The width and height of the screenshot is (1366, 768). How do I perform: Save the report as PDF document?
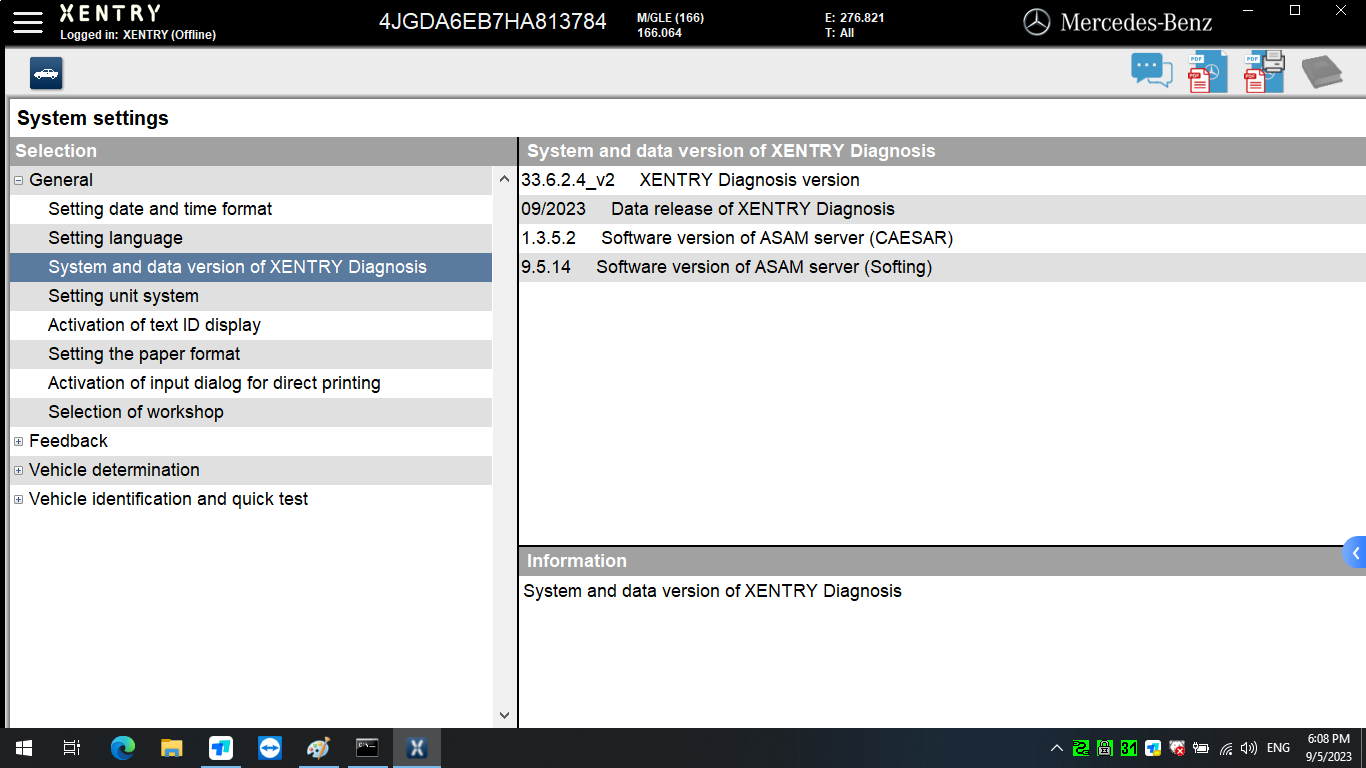pos(1206,71)
